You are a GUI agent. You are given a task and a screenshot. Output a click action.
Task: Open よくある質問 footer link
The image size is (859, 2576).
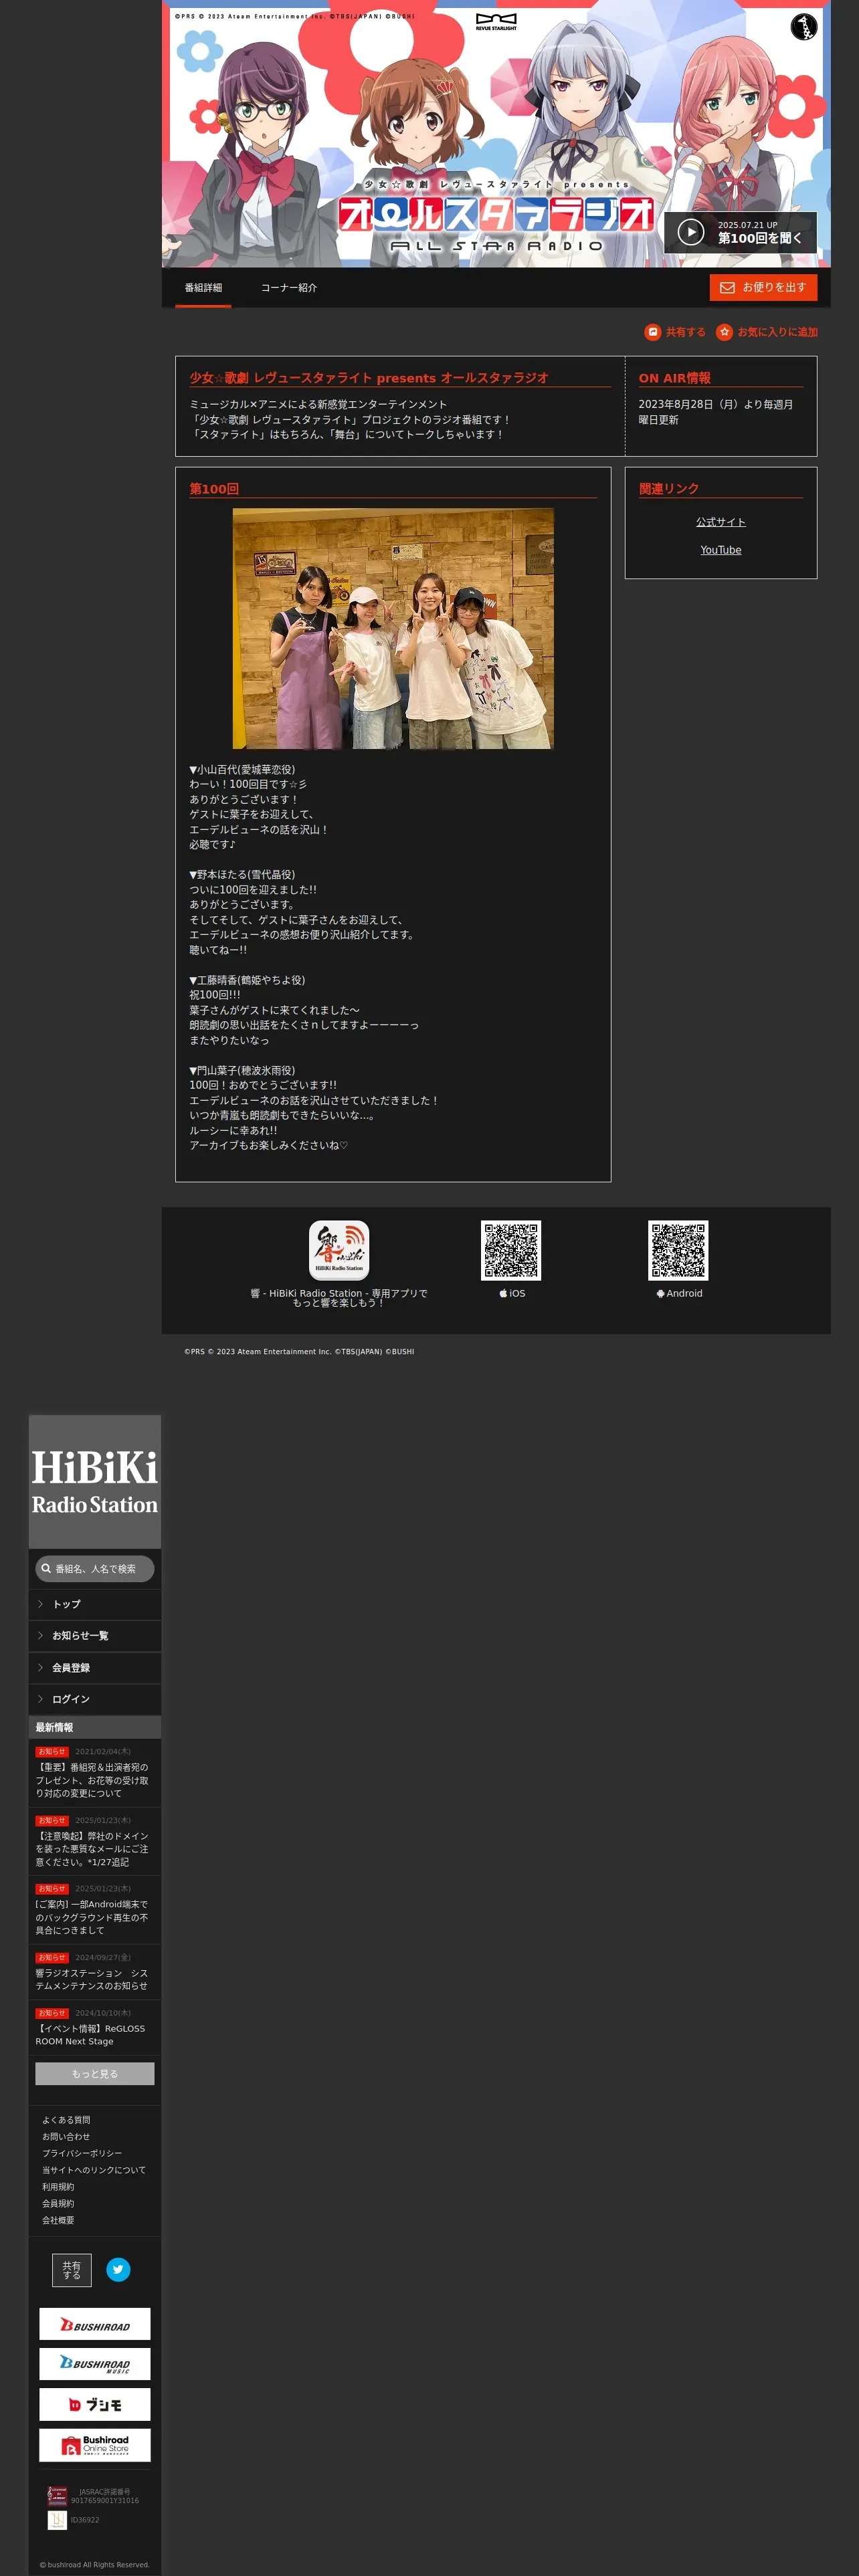tap(66, 2120)
